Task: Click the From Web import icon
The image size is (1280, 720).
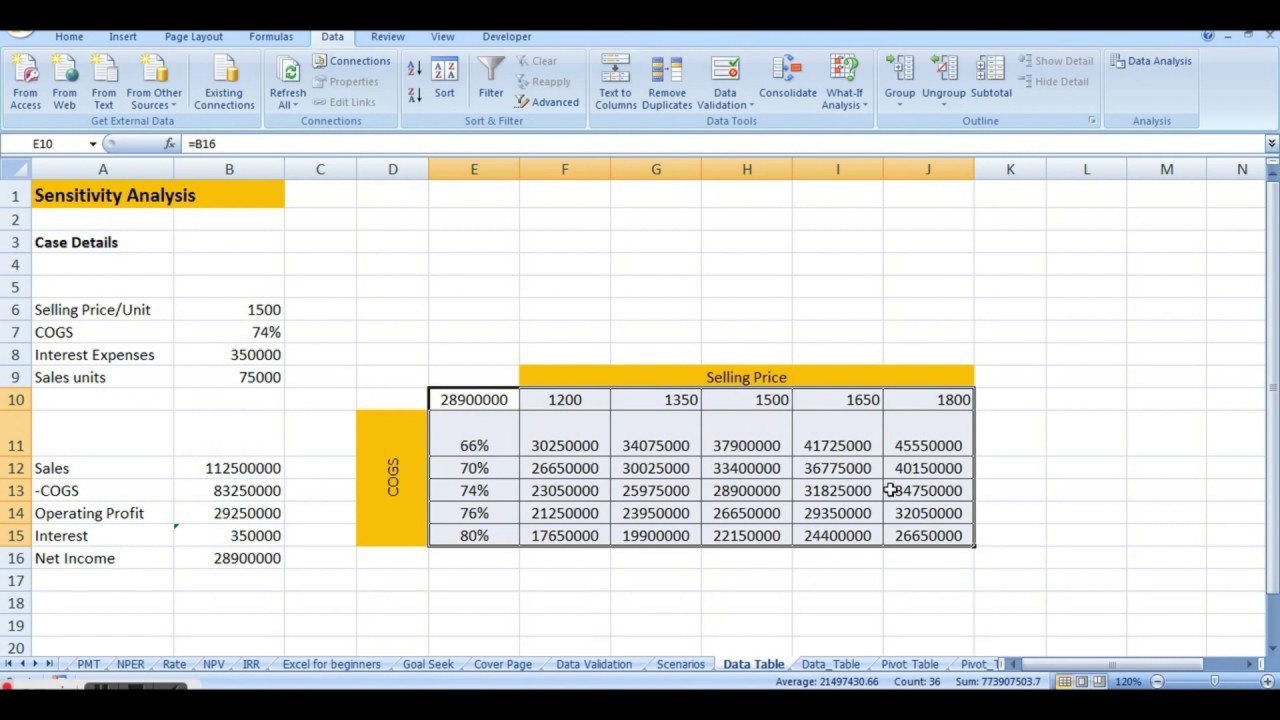Action: click(x=64, y=82)
